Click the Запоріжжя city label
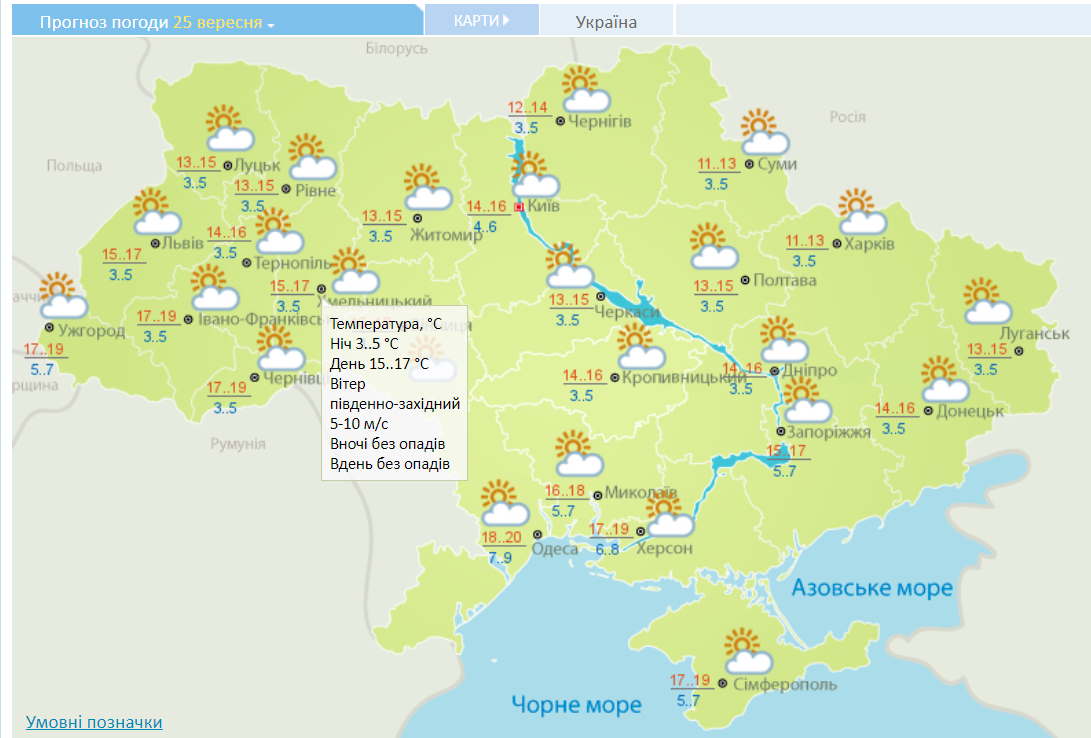Screen dimensions: 1091x738 point(830,432)
